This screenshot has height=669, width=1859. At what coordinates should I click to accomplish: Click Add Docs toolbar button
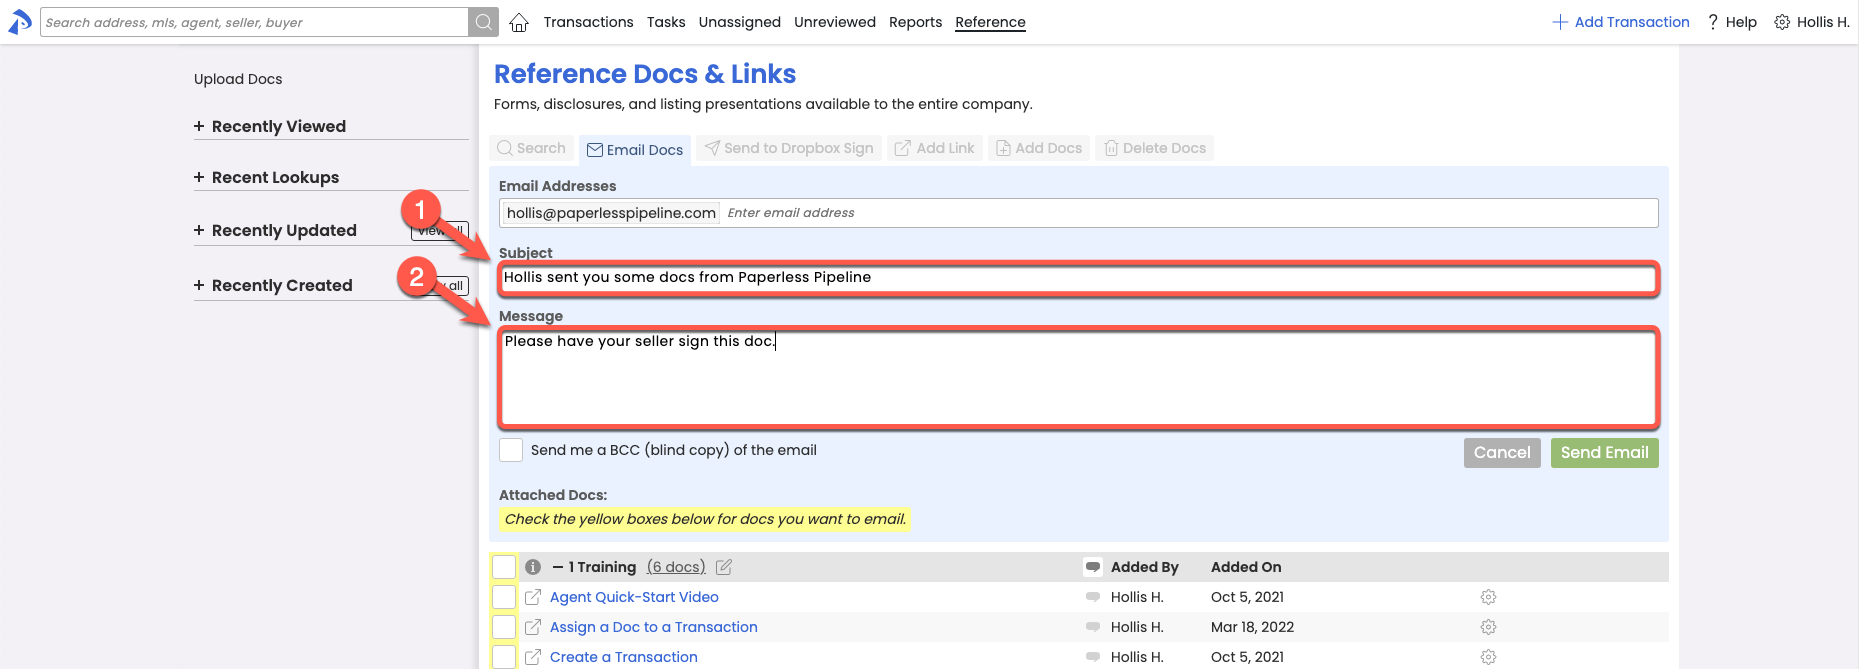(x=1039, y=148)
